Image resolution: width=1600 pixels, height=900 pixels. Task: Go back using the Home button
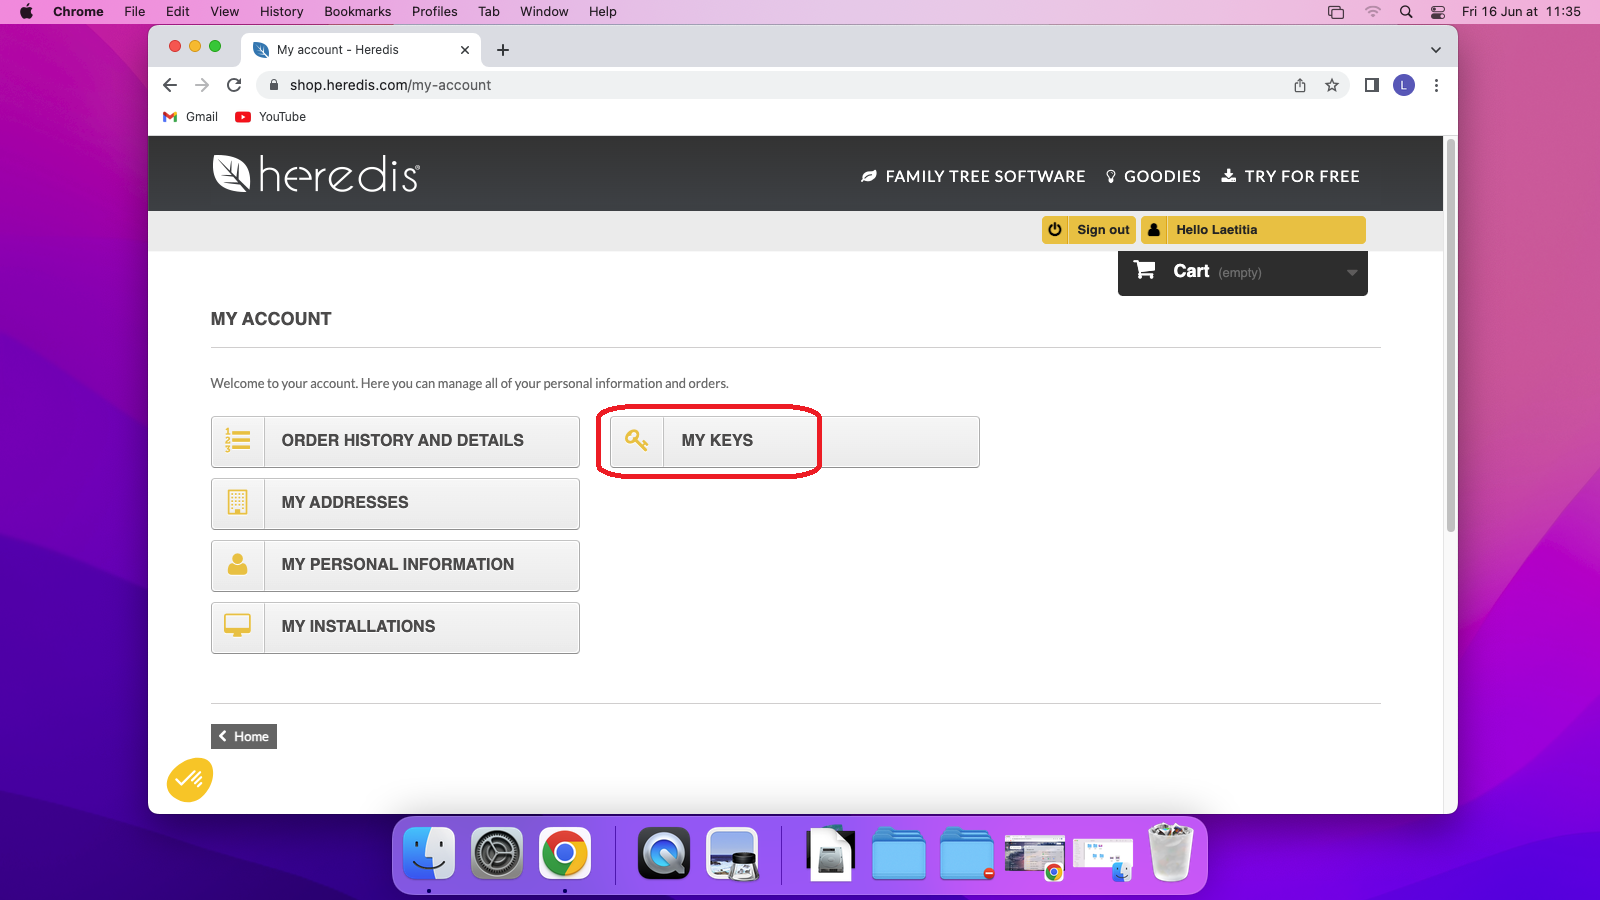(244, 736)
